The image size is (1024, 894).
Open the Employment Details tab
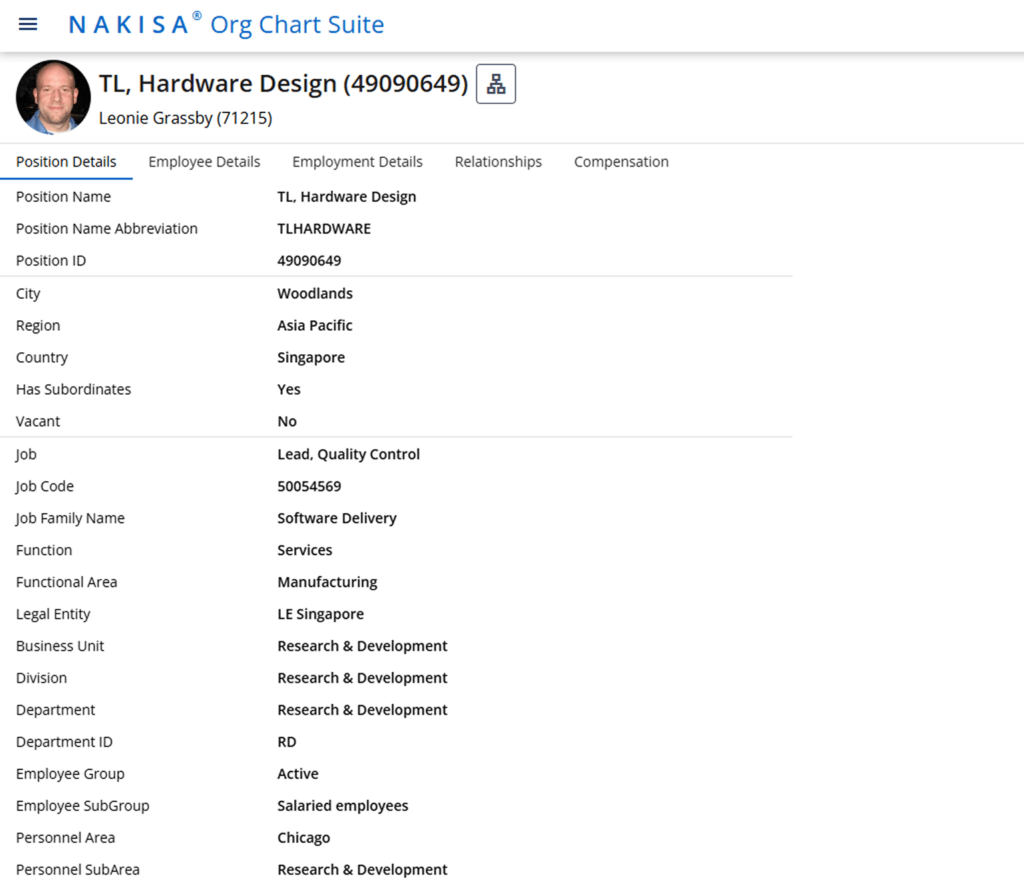coord(357,161)
